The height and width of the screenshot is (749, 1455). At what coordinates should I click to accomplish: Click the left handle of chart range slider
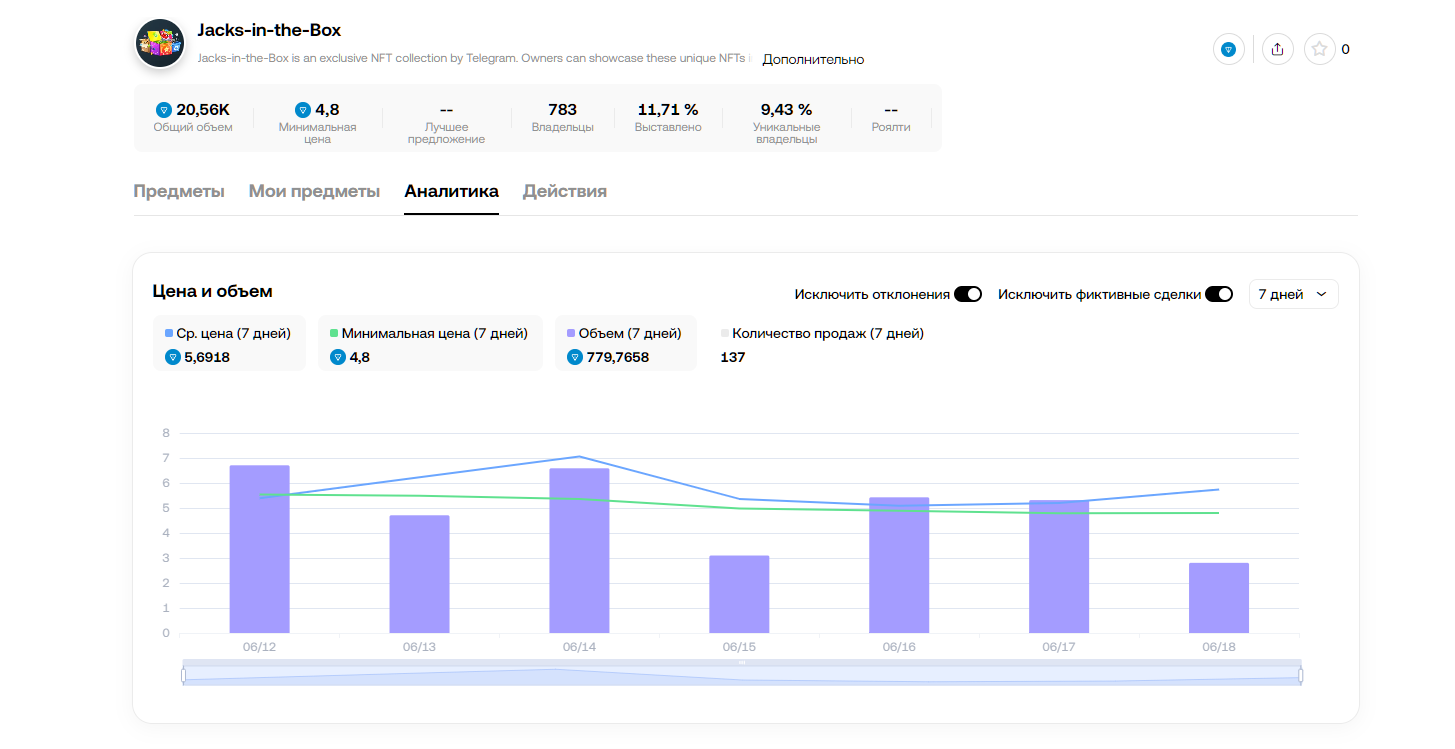(184, 675)
